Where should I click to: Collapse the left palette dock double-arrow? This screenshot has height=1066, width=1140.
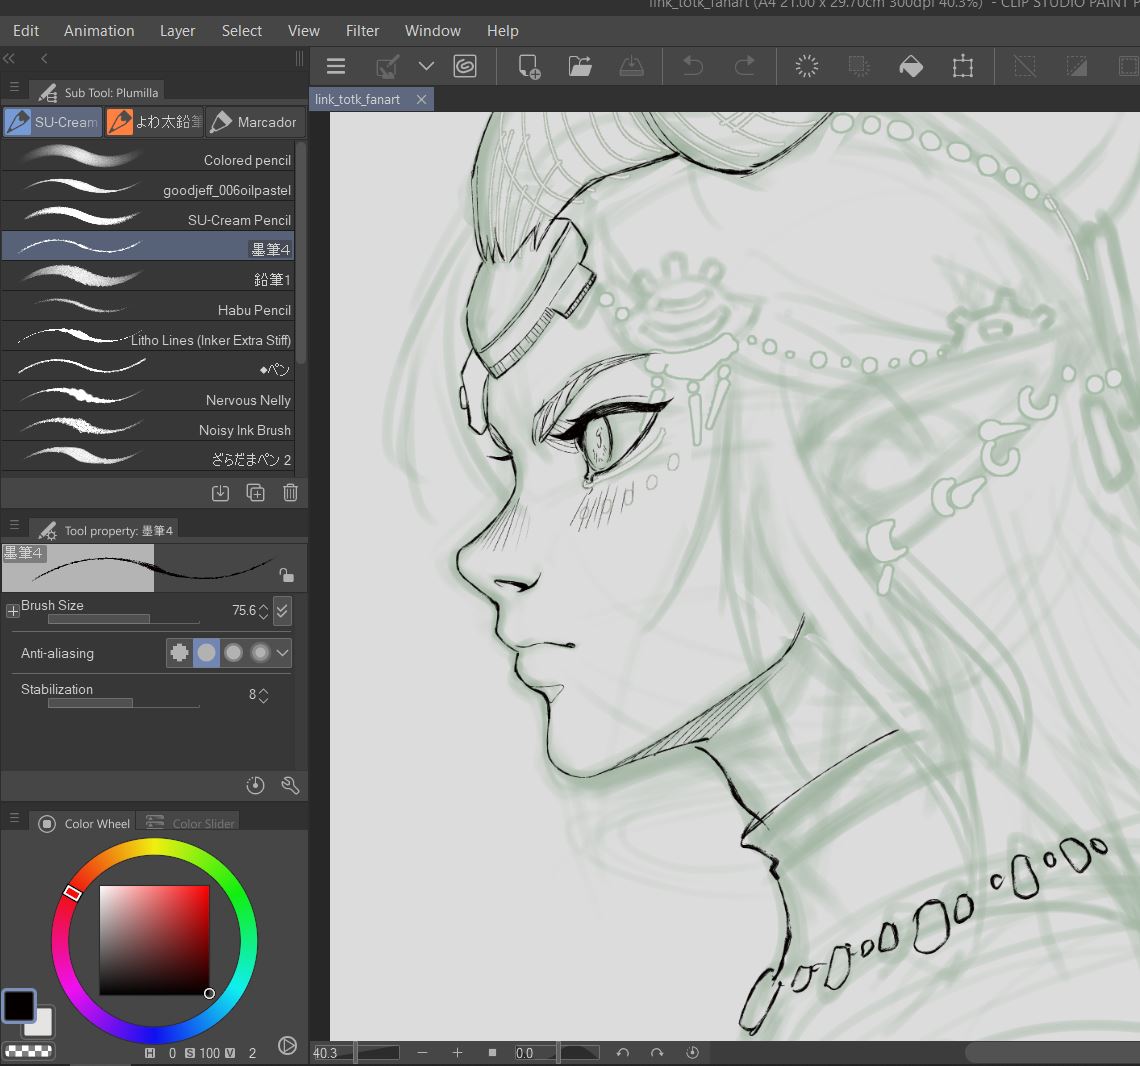pyautogui.click(x=9, y=58)
